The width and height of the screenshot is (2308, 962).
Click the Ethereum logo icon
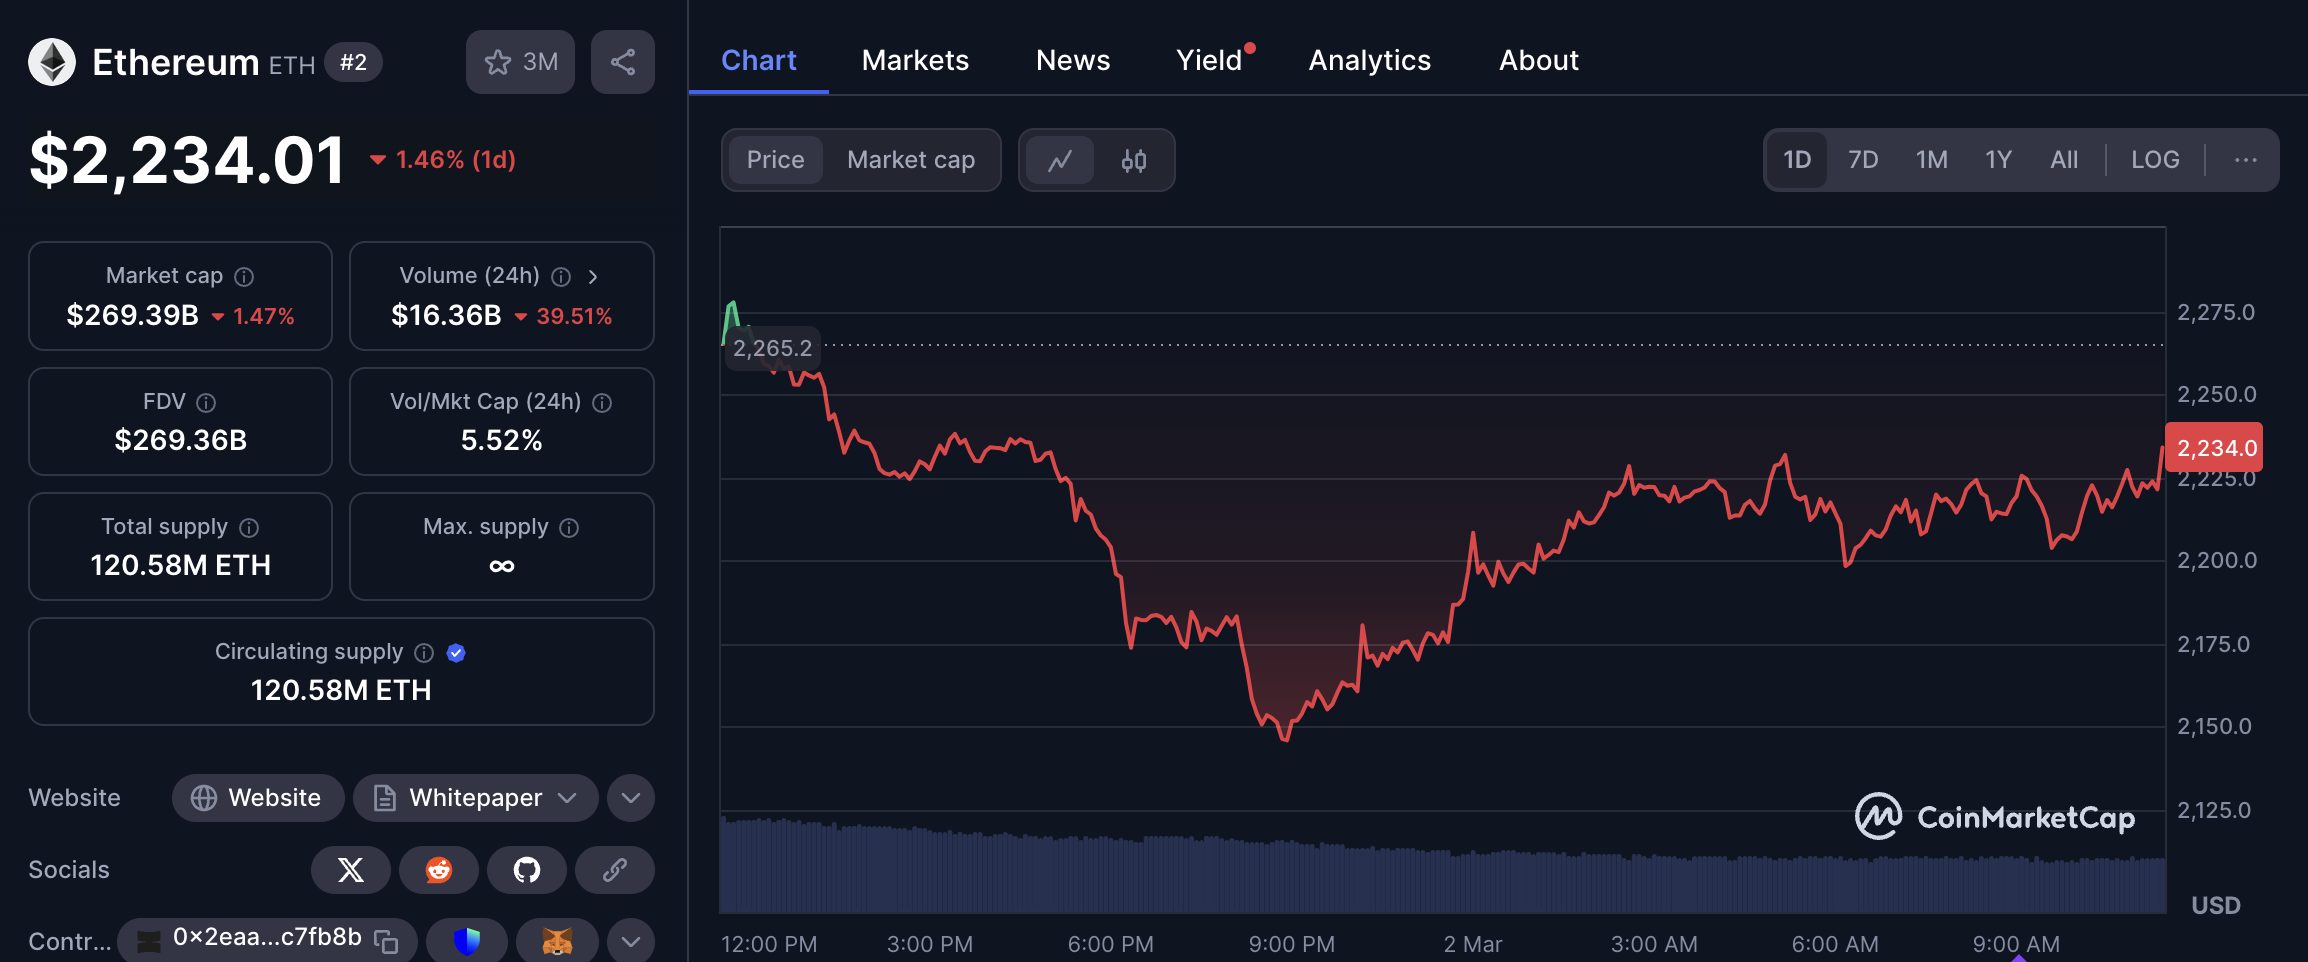tap(52, 62)
